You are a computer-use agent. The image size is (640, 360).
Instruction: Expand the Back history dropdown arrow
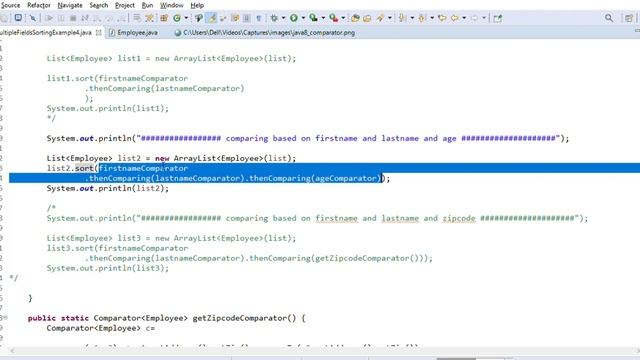[x=464, y=18]
